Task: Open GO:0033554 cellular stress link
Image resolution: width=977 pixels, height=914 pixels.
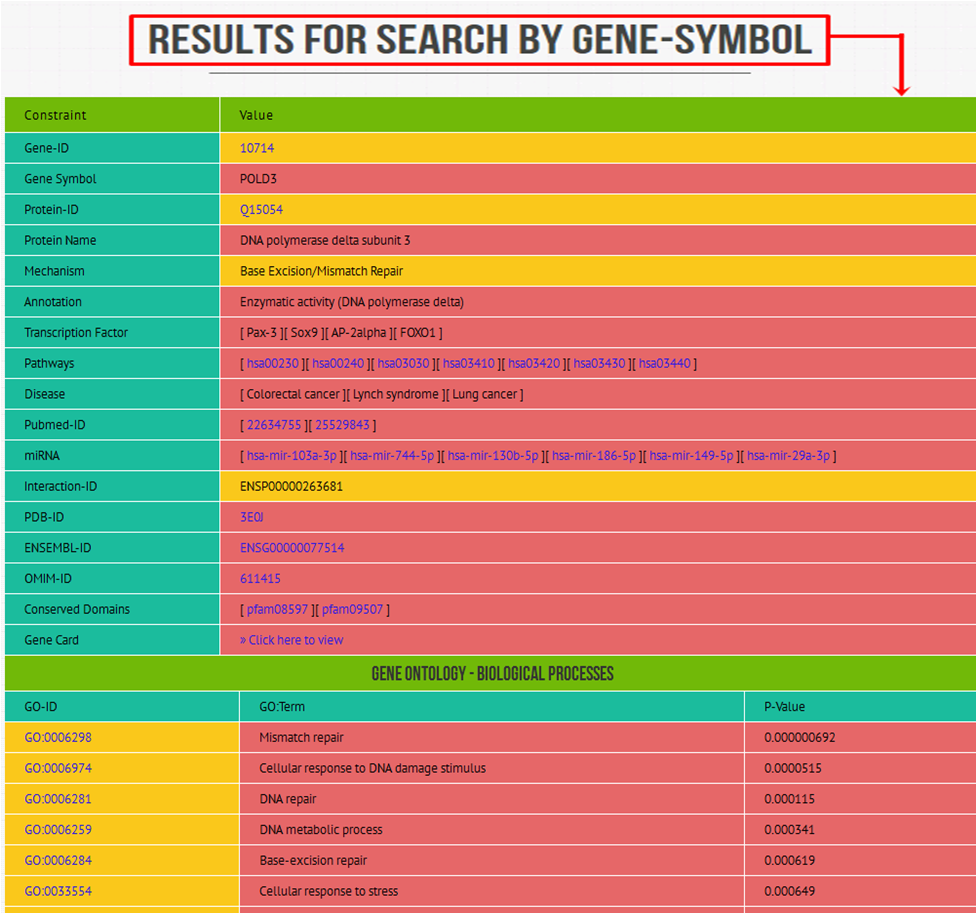Action: point(58,891)
